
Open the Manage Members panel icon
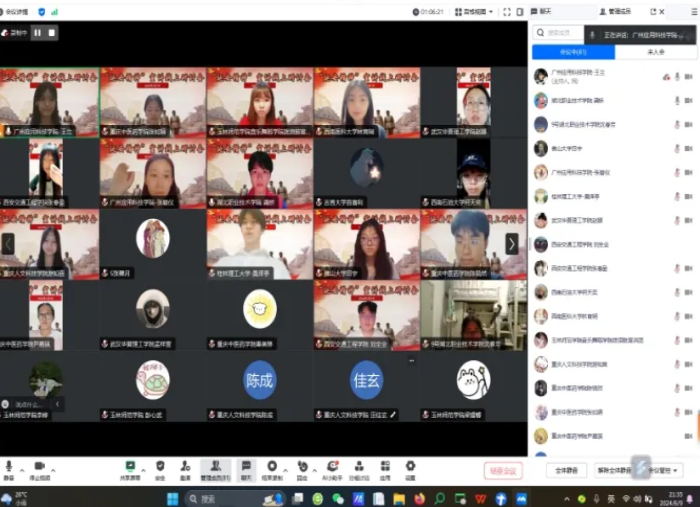pyautogui.click(x=215, y=467)
